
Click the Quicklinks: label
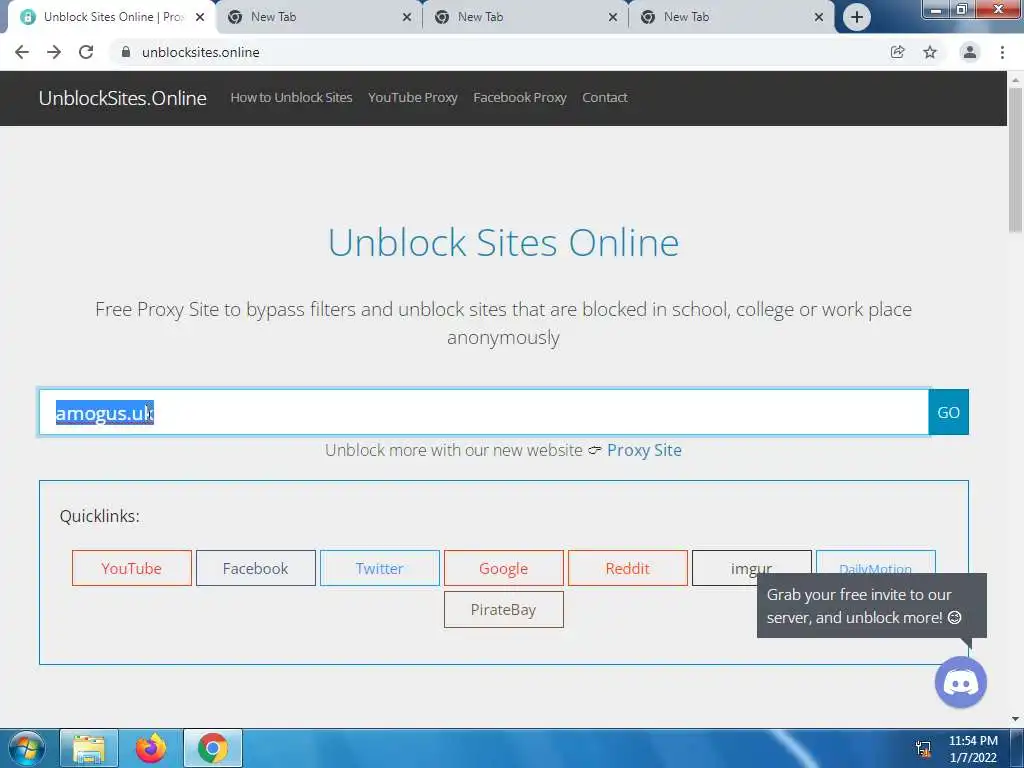click(99, 516)
